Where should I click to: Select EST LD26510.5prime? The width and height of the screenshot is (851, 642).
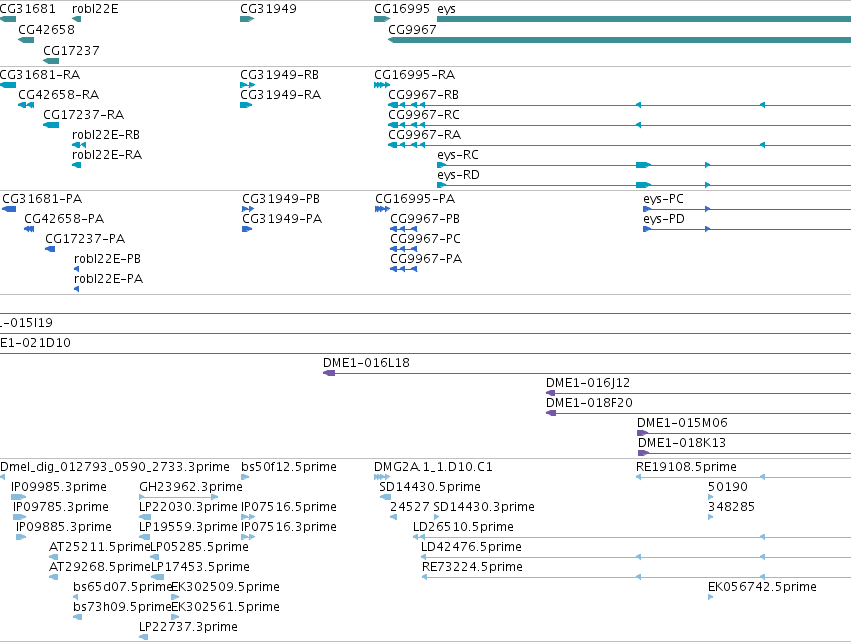point(463,527)
